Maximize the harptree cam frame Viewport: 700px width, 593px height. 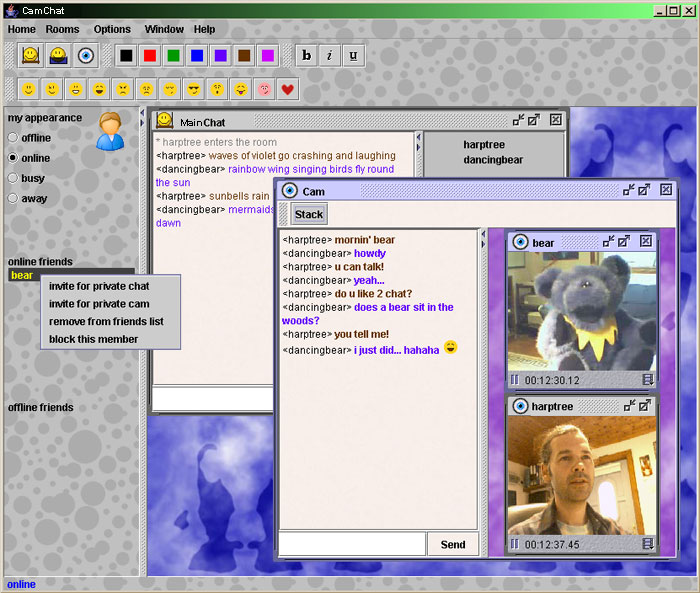click(645, 405)
